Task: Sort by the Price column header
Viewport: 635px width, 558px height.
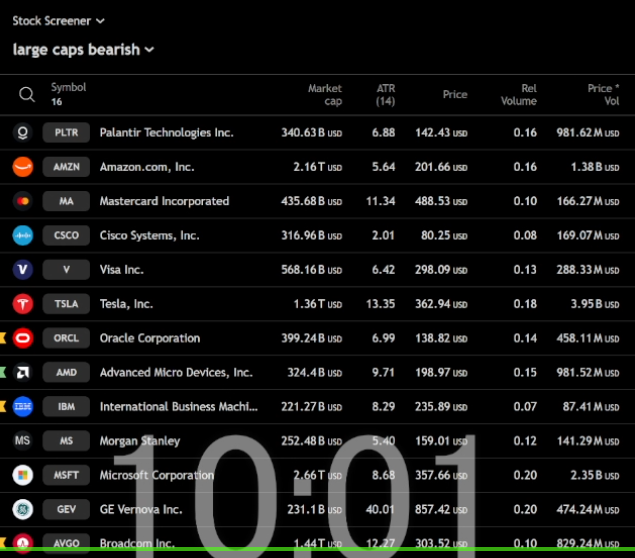Action: point(455,94)
